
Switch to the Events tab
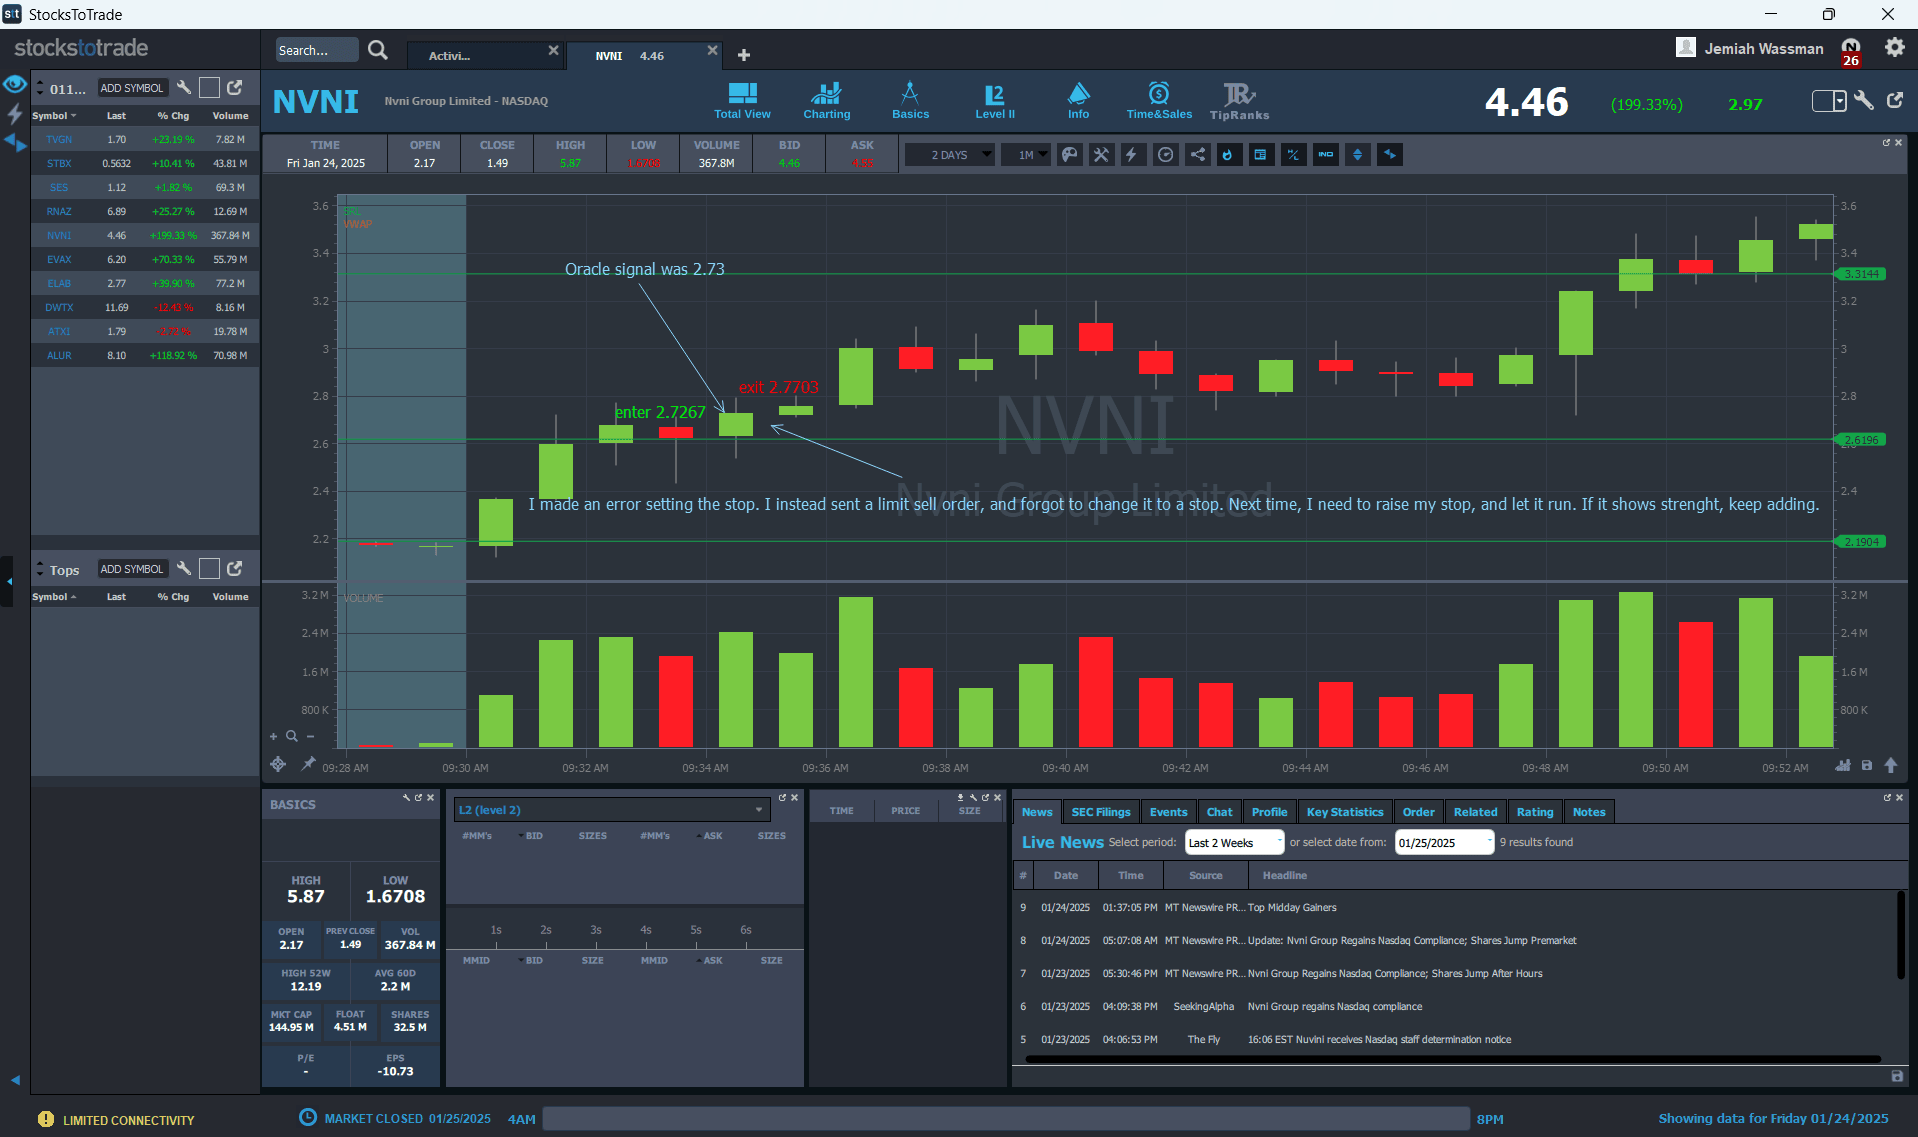(x=1168, y=812)
